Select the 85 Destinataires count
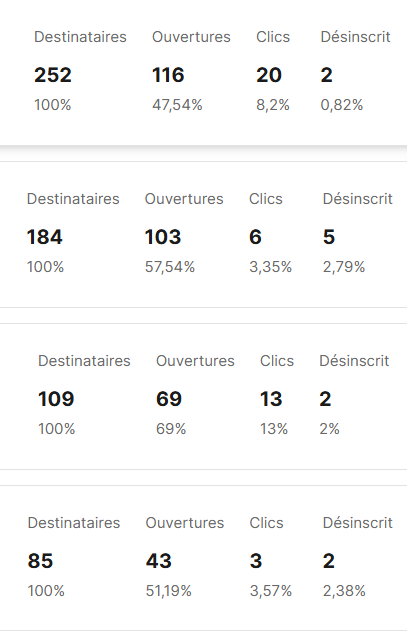 [40, 561]
